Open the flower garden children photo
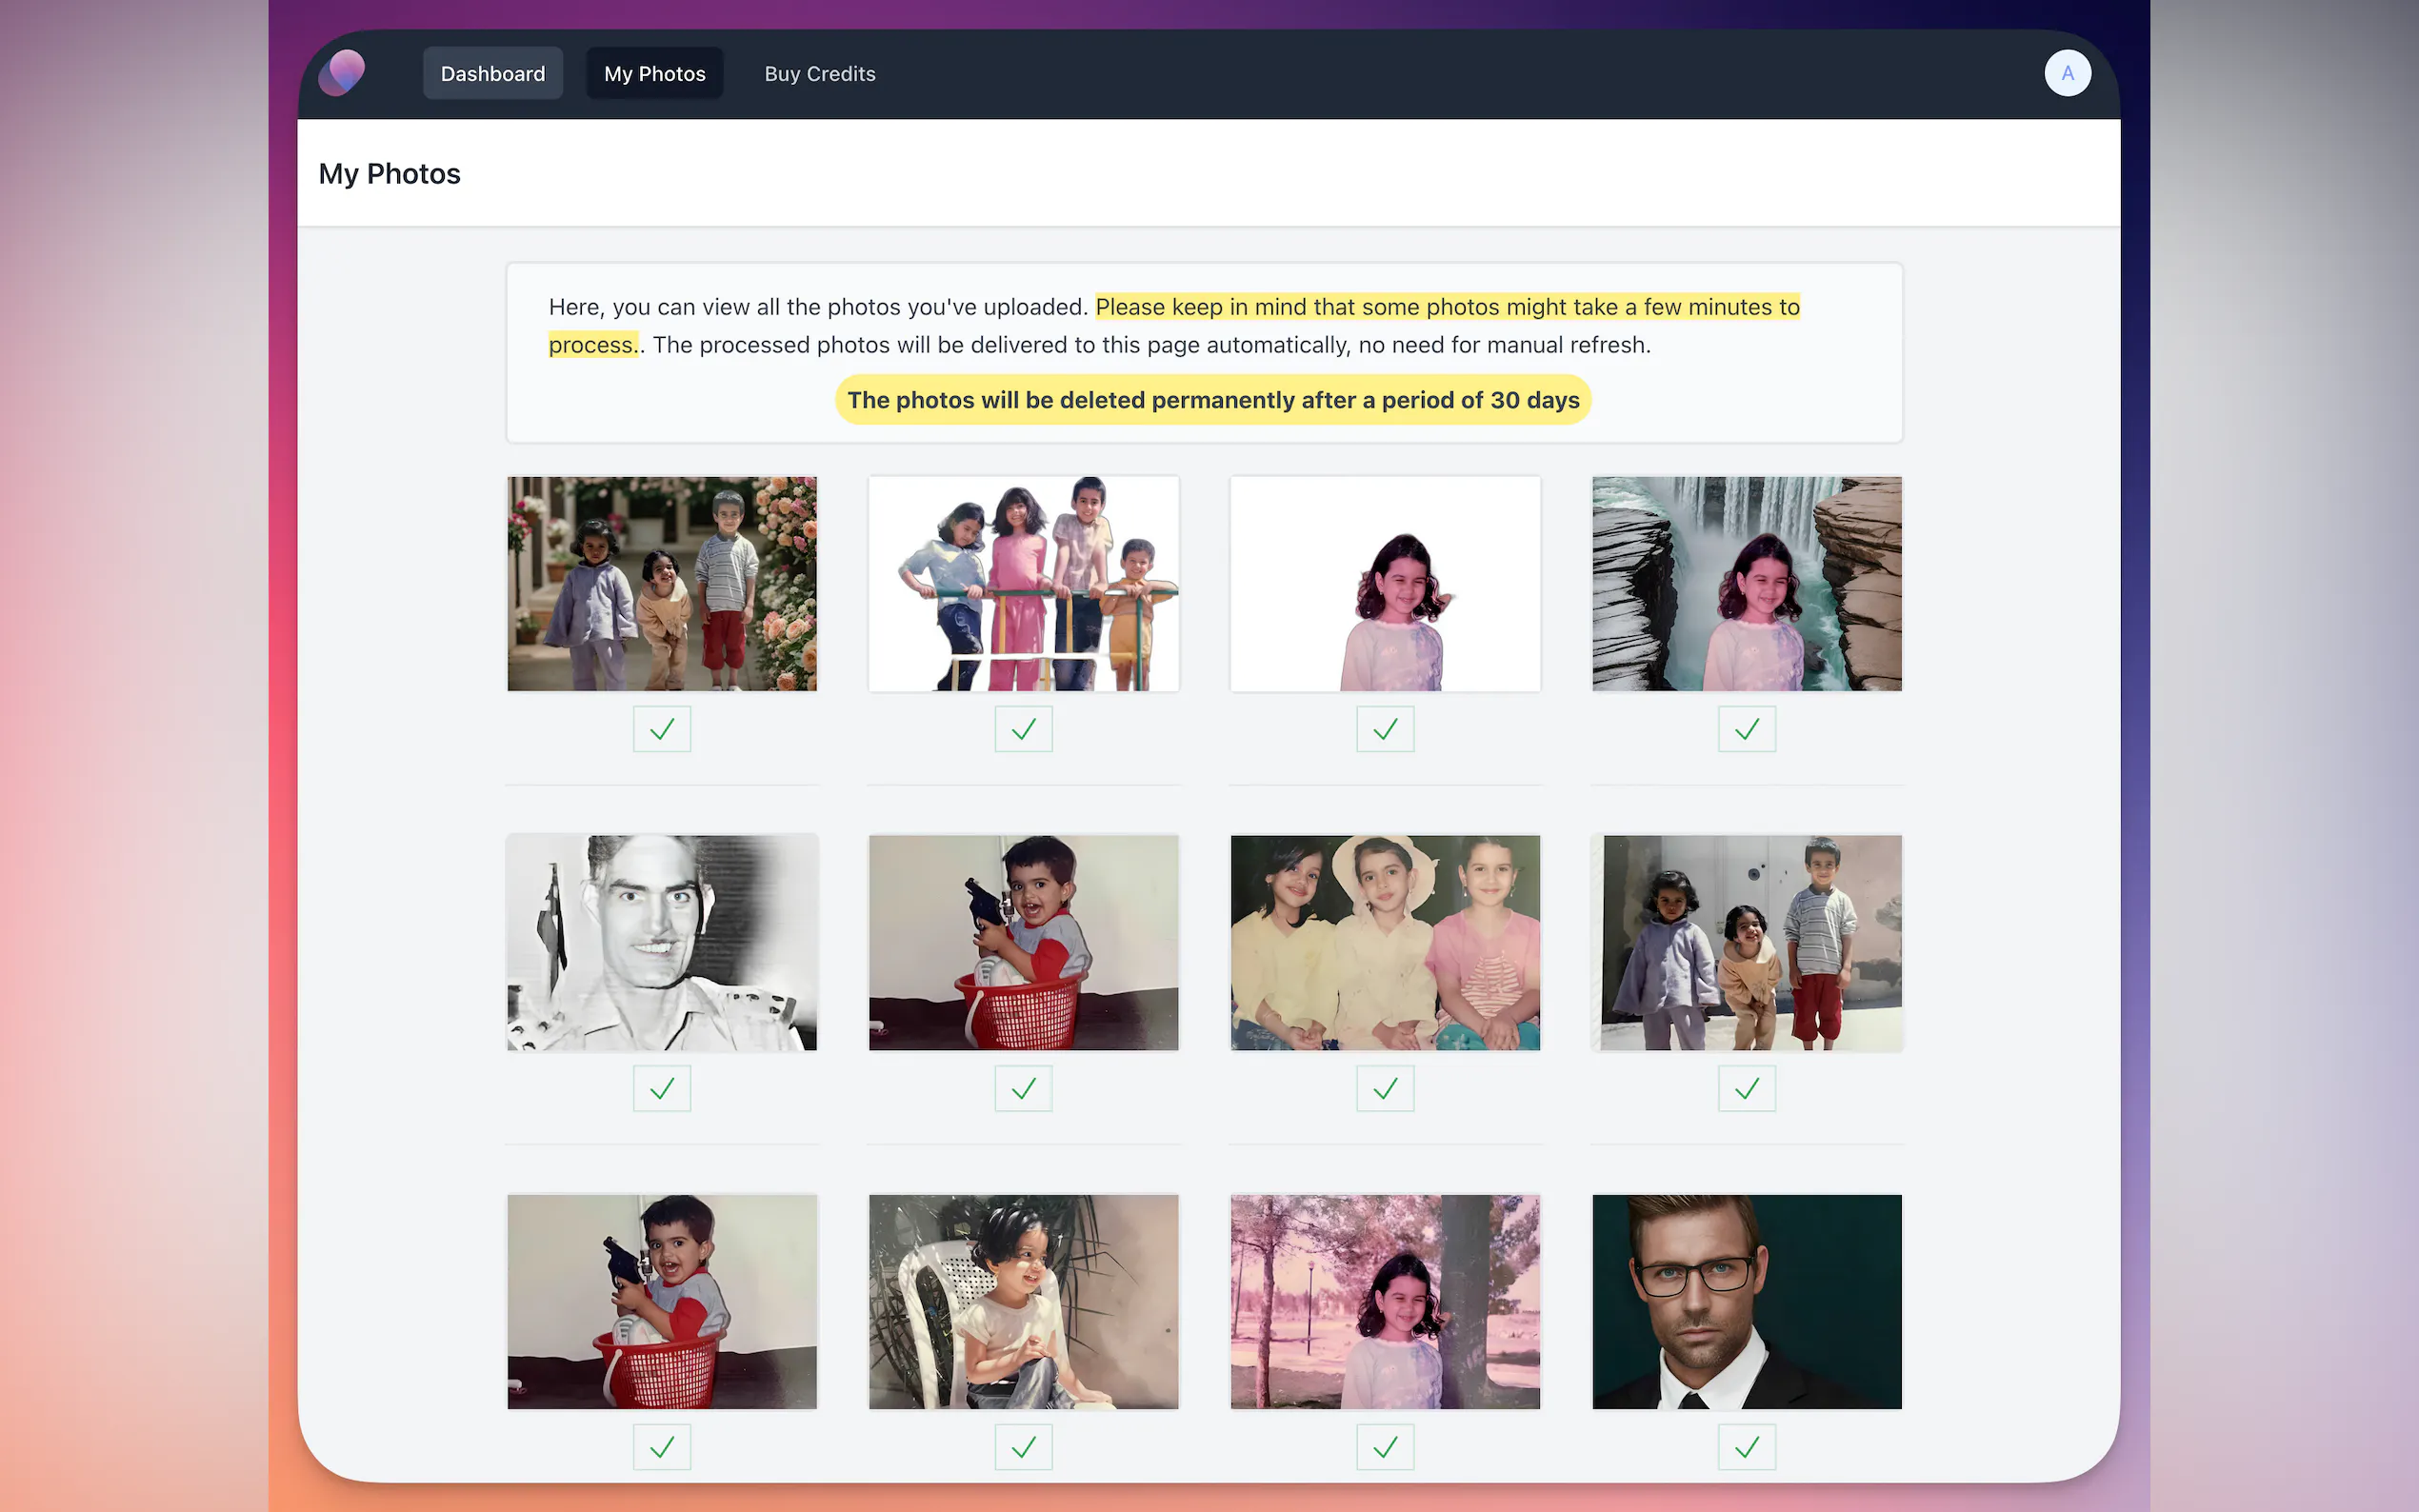2419x1512 pixels. click(661, 583)
